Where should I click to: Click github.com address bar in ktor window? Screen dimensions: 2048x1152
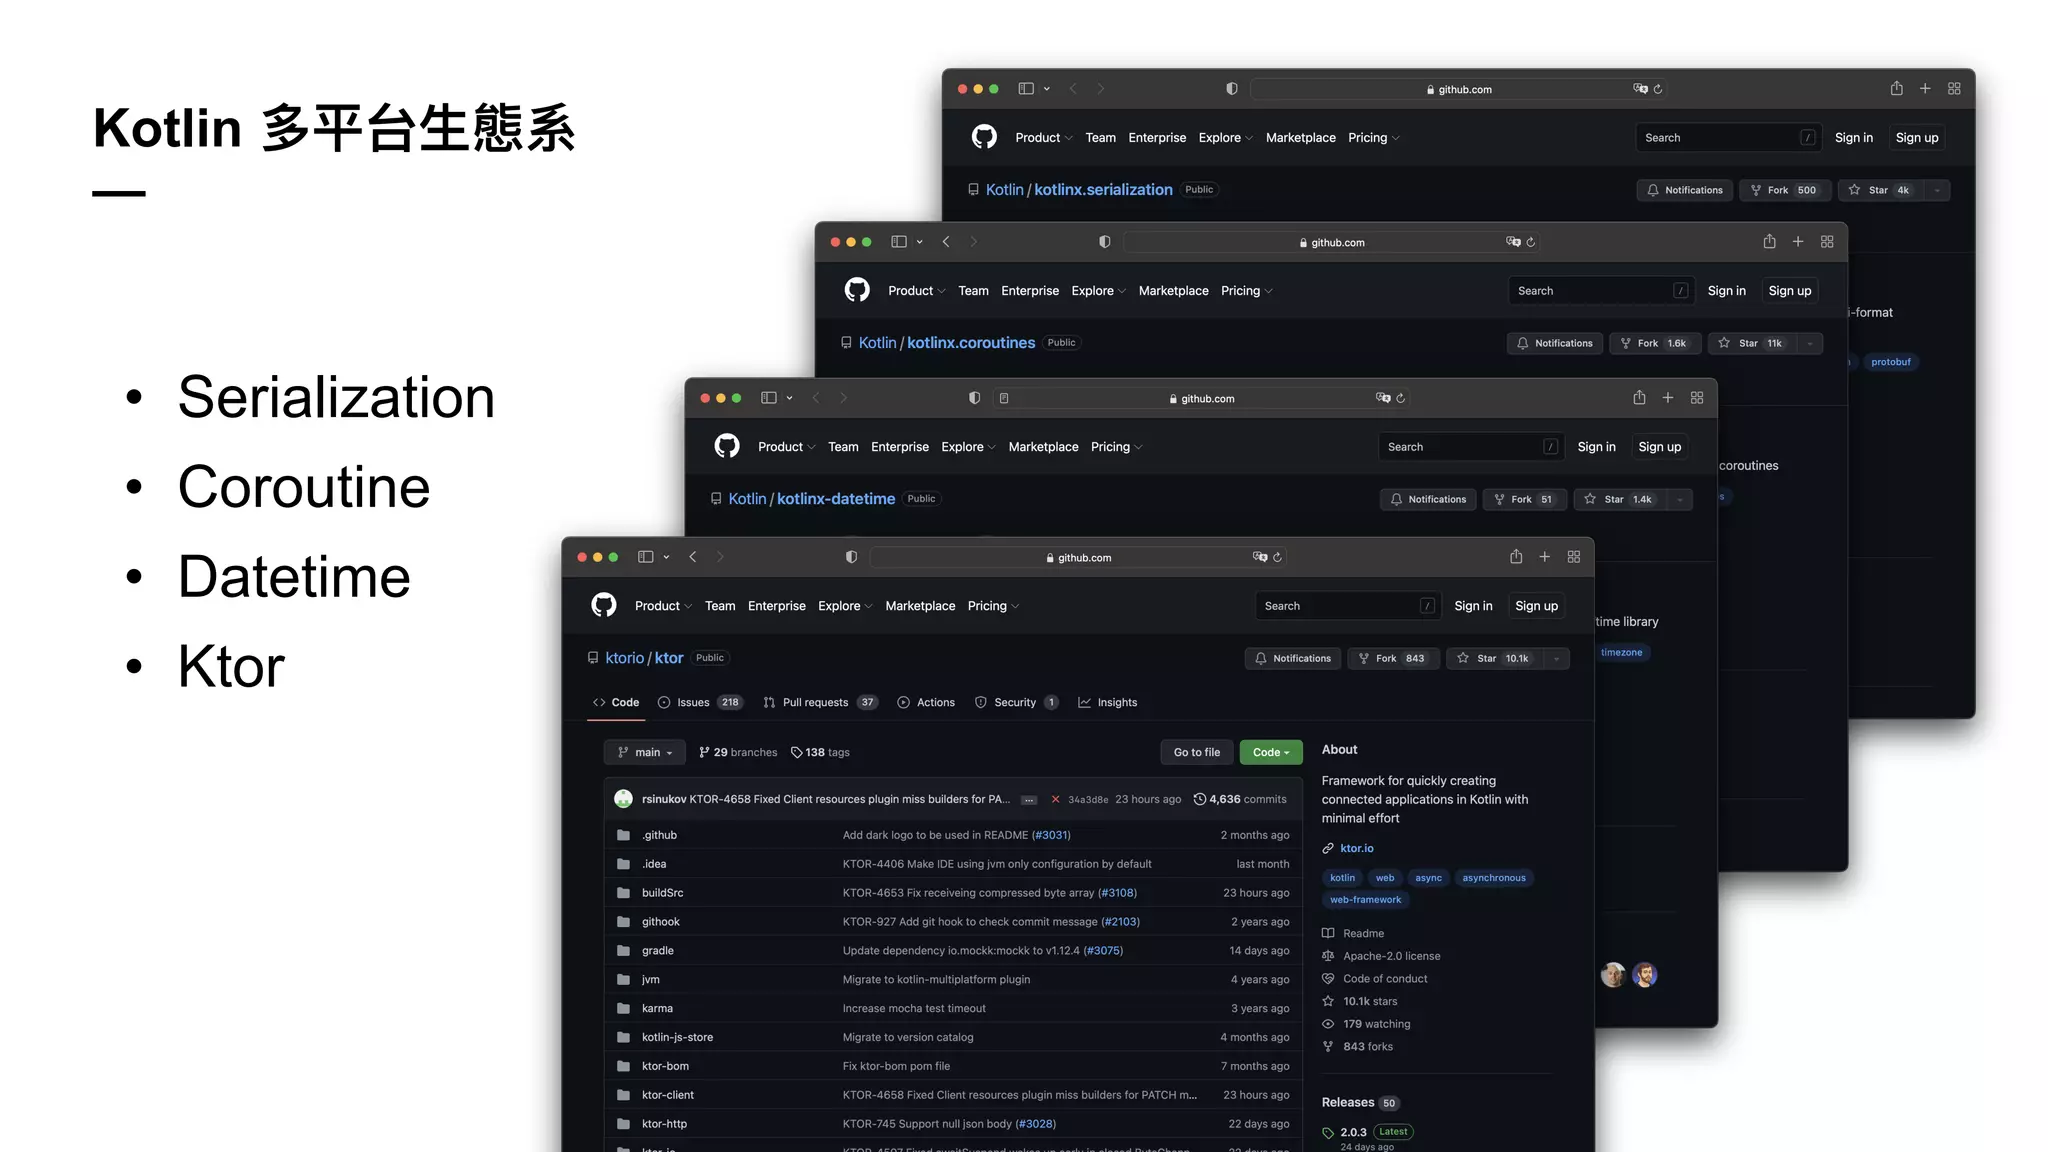[1078, 557]
